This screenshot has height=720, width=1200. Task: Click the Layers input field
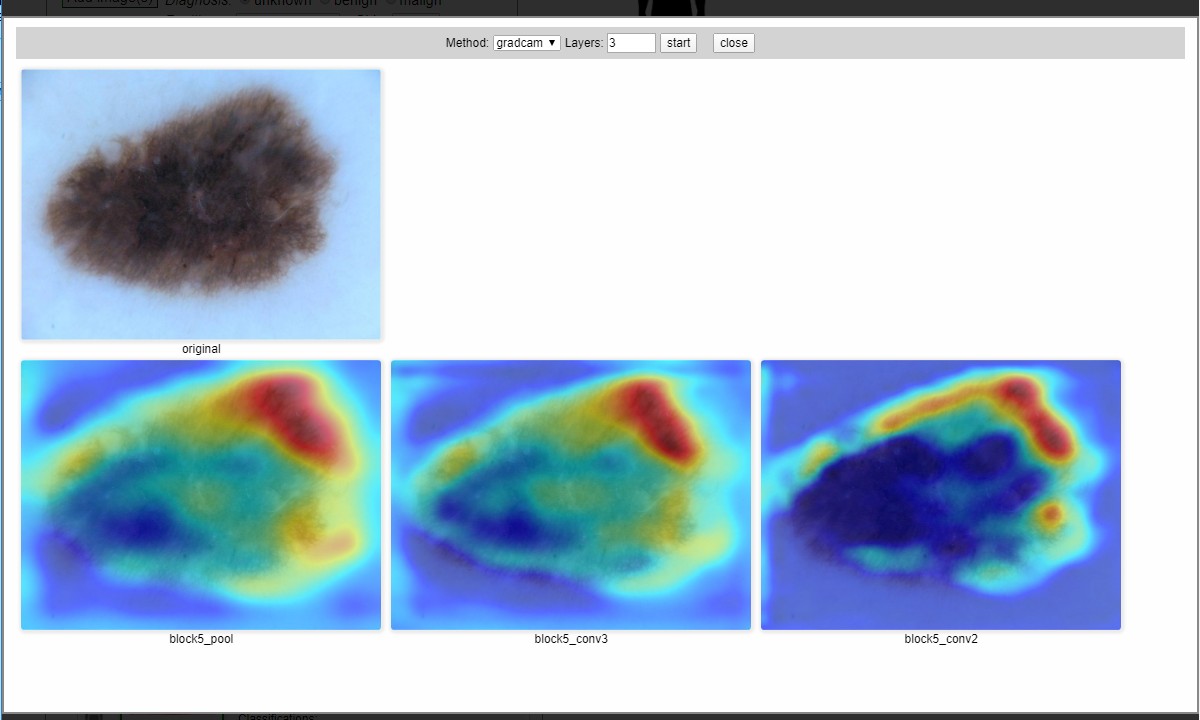[631, 43]
